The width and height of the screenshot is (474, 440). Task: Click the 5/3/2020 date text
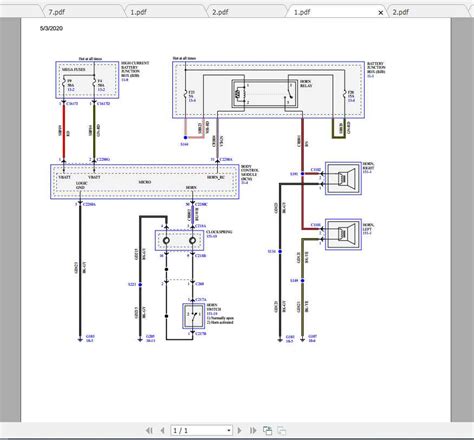click(x=51, y=28)
